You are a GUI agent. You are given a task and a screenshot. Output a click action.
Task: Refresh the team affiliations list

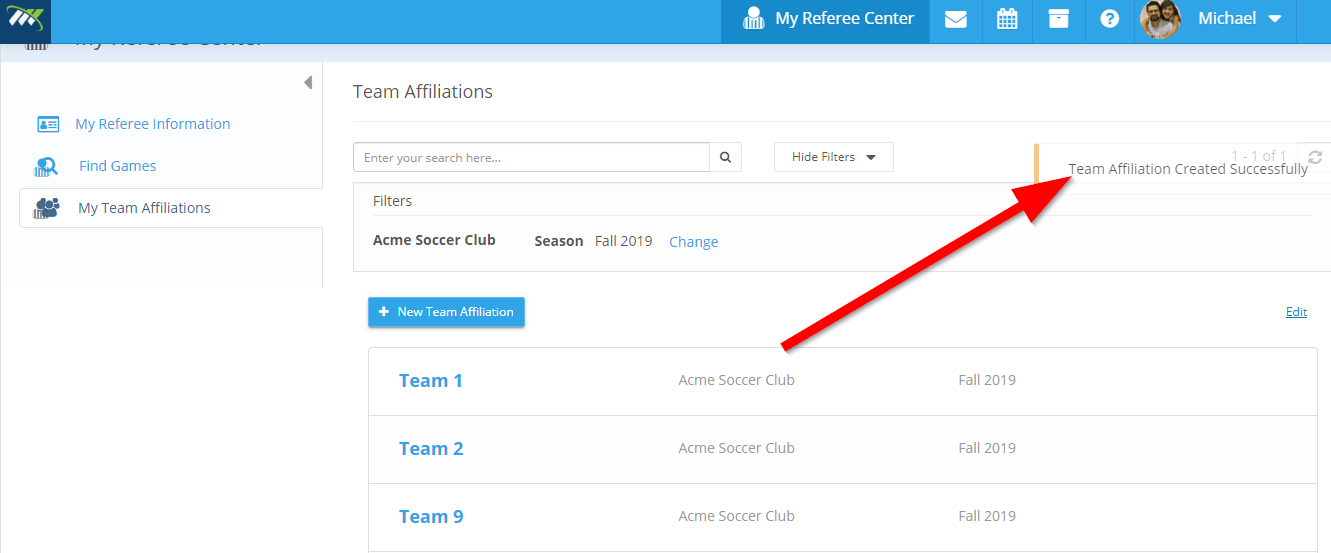pos(1315,157)
